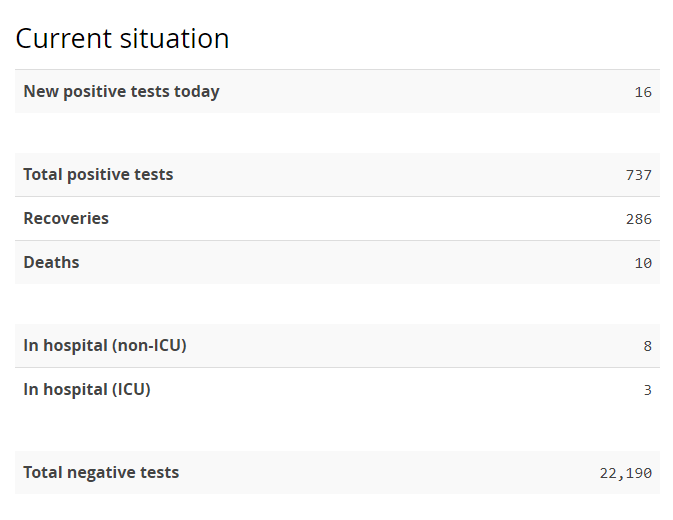Viewport: 673px width, 520px height.
Task: Click the ICU hospital value 3
Action: (x=648, y=390)
